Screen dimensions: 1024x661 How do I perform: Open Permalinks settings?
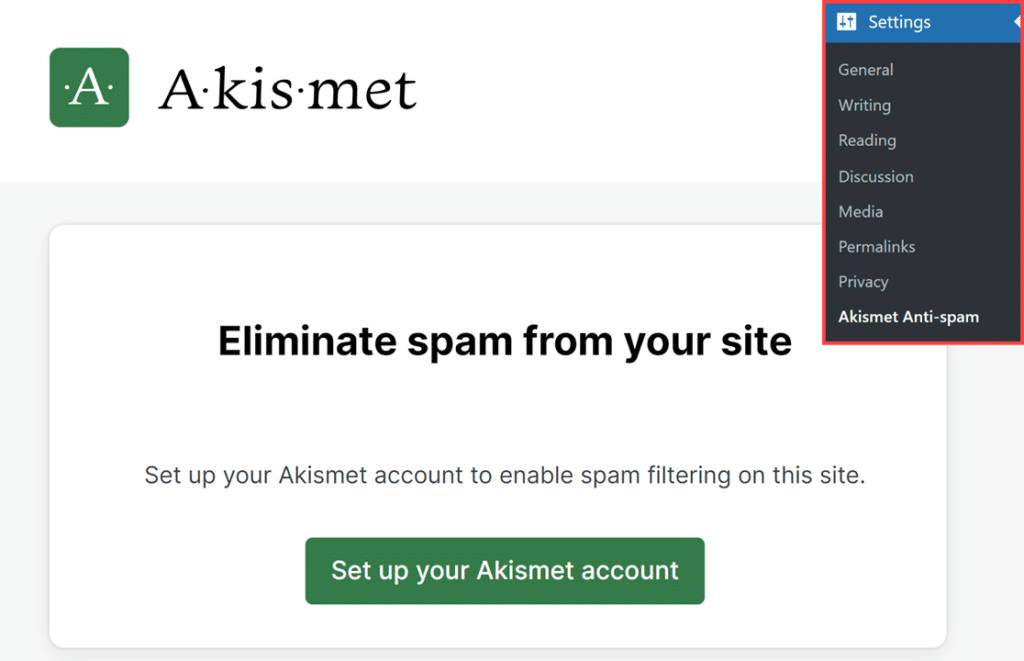click(x=876, y=246)
